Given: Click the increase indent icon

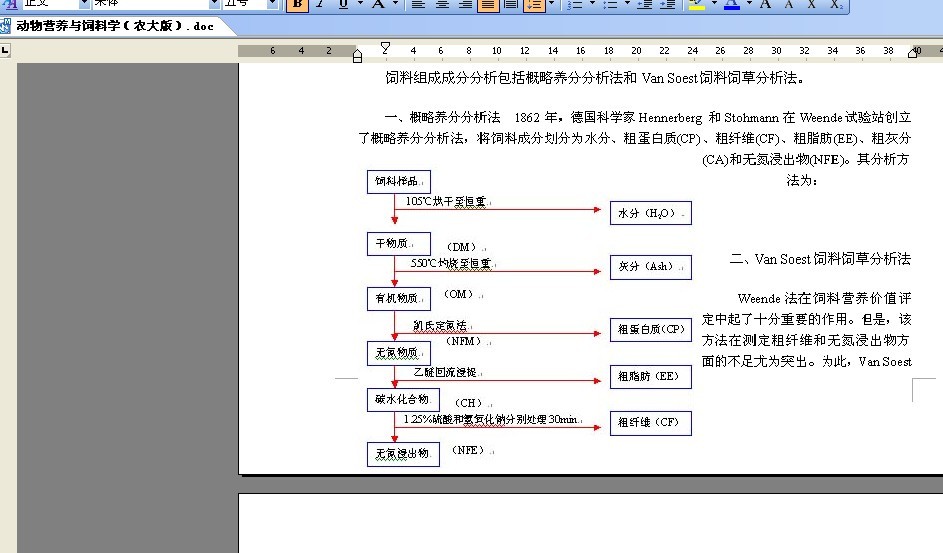Looking at the screenshot, I should [x=665, y=5].
